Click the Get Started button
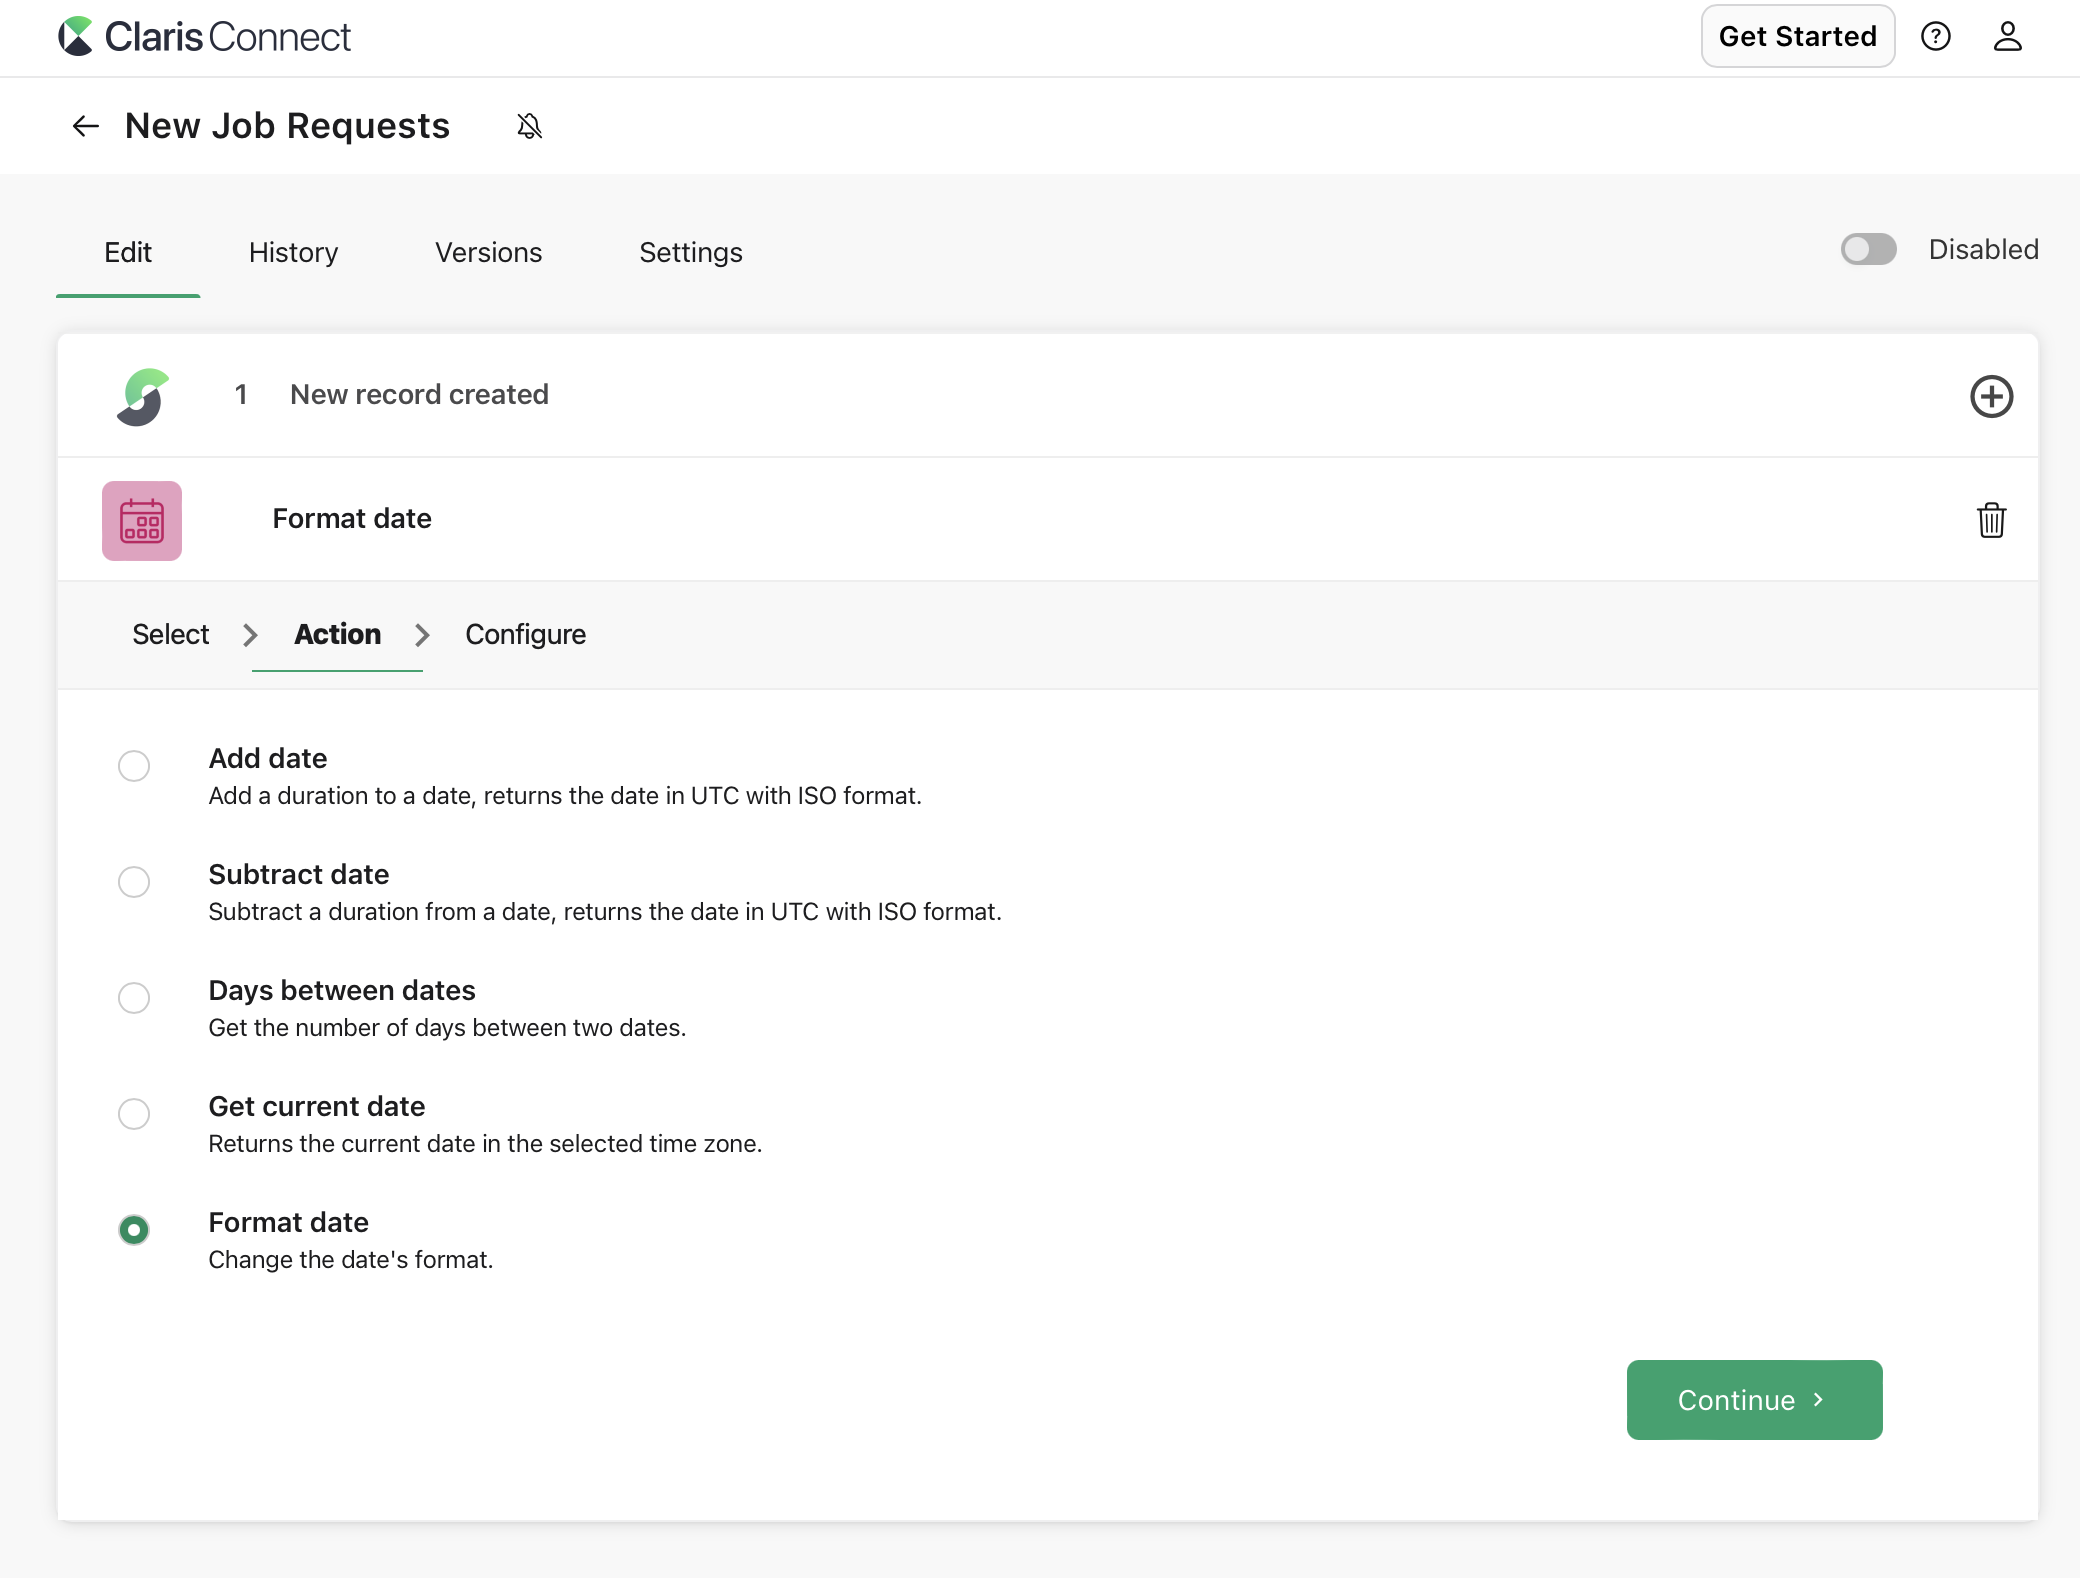The height and width of the screenshot is (1578, 2080). coord(1797,36)
